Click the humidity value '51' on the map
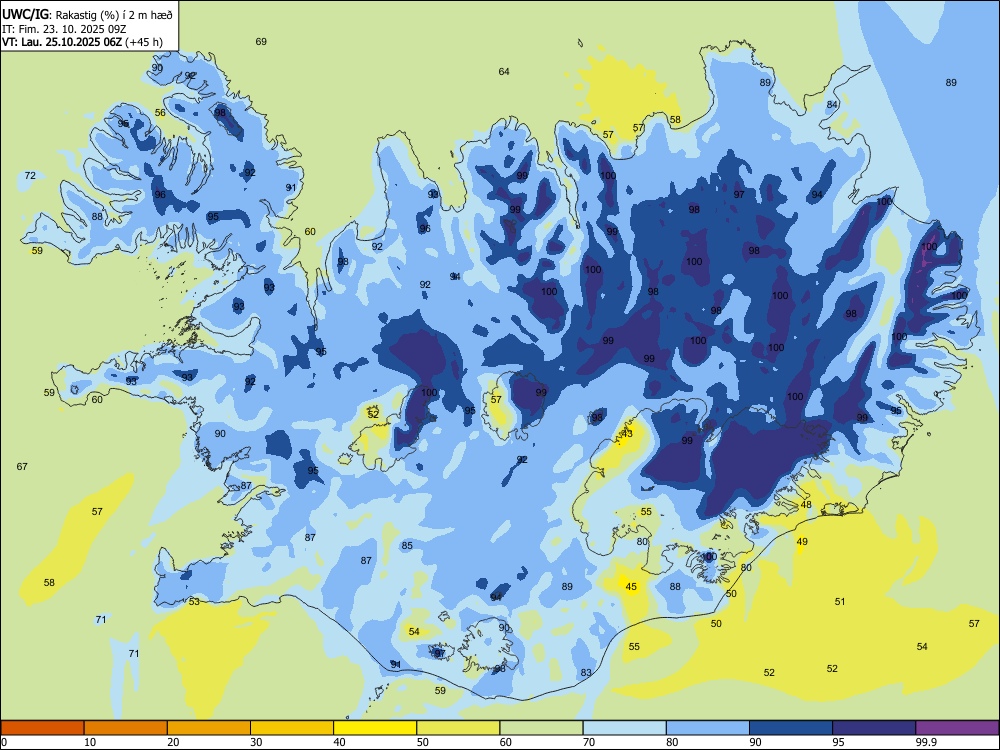The width and height of the screenshot is (1000, 750). pyautogui.click(x=840, y=601)
